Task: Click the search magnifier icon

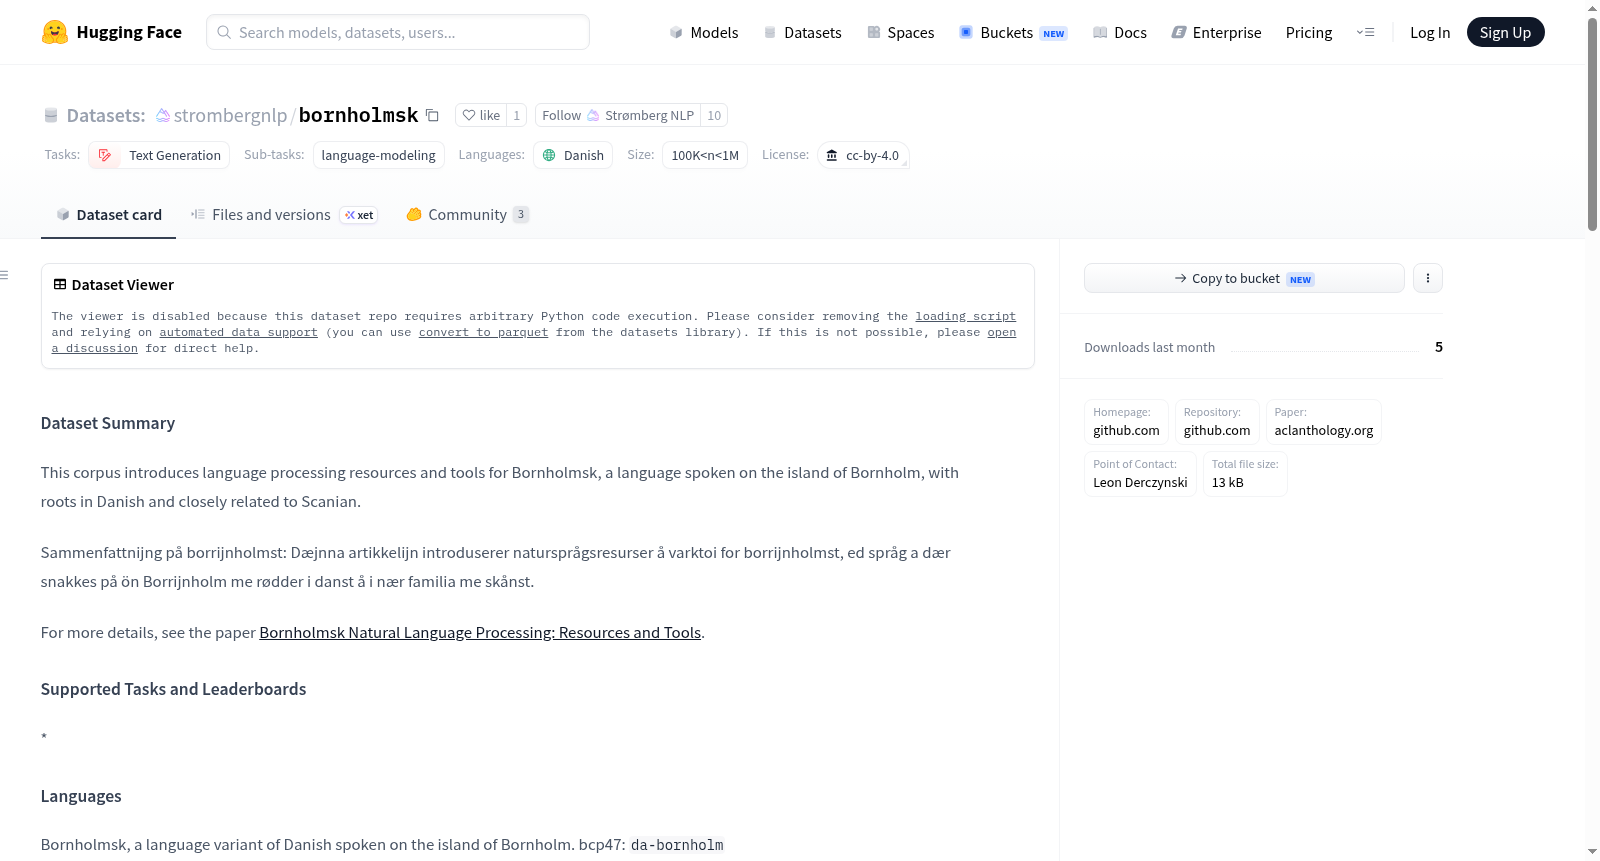Action: 224,32
